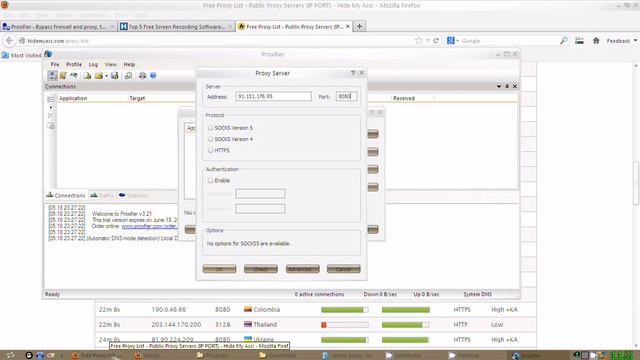Viewport: 640px width, 360px height.
Task: Click the save profile disk icon
Action: point(115,76)
